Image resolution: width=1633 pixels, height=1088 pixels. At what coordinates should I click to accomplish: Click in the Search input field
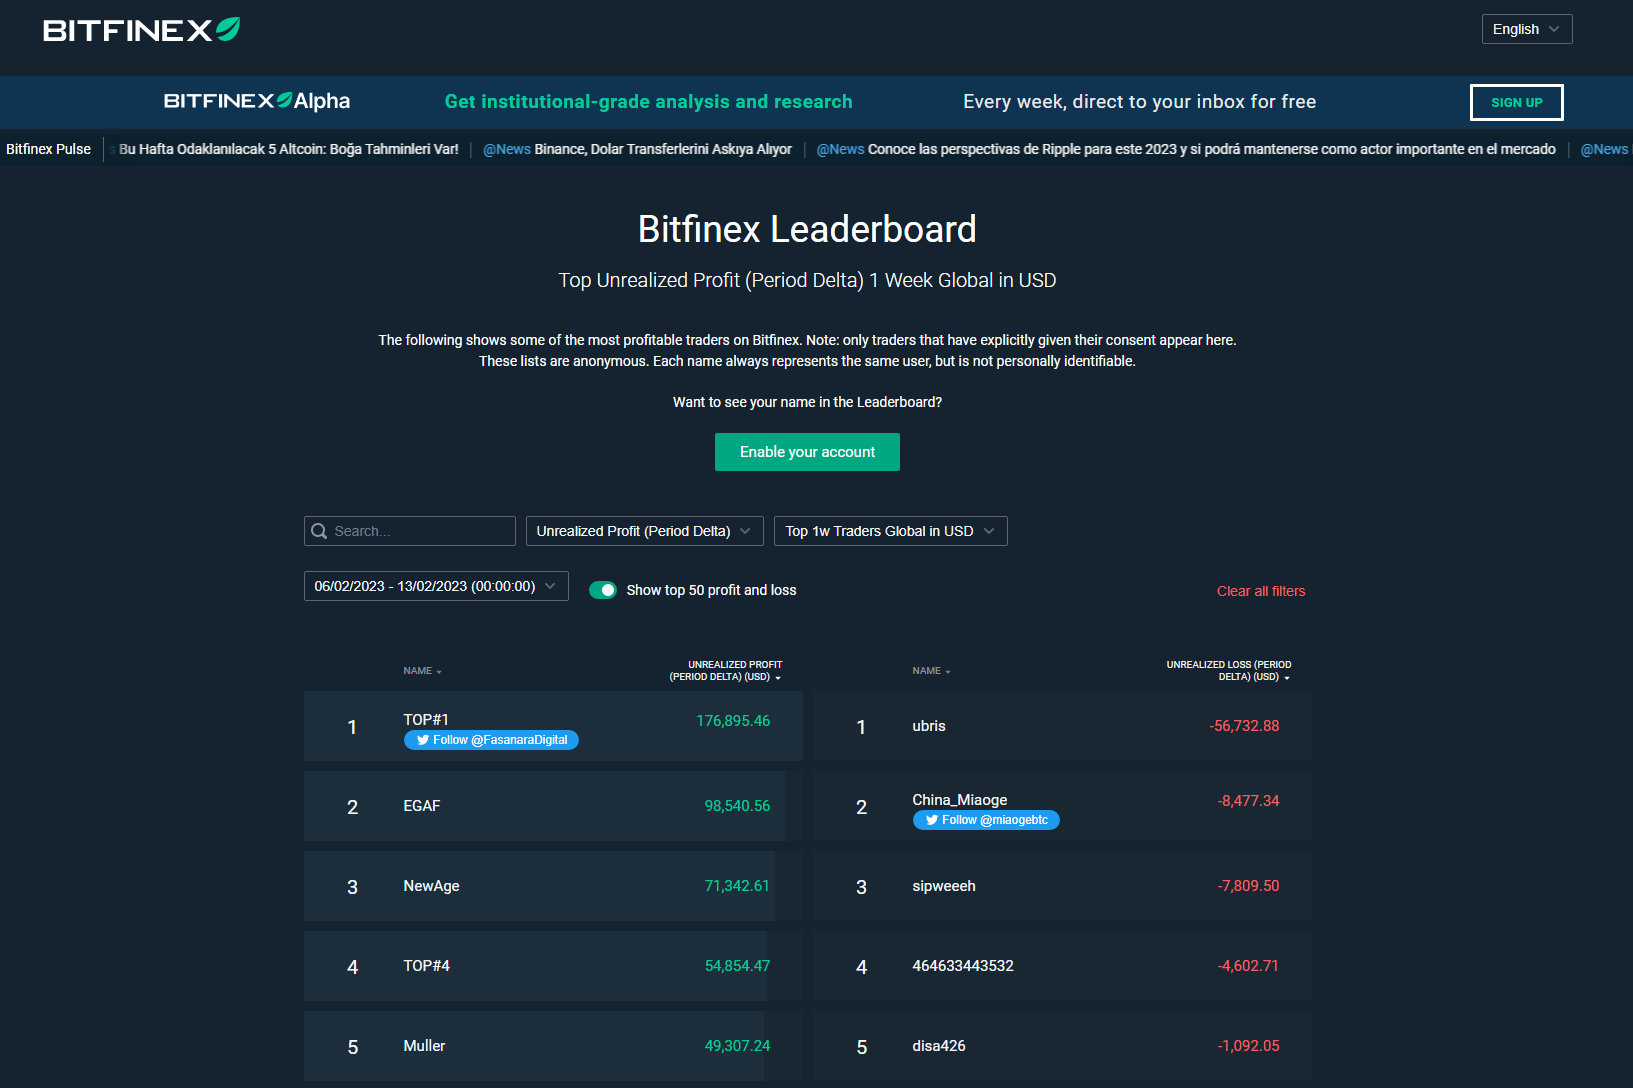click(410, 531)
